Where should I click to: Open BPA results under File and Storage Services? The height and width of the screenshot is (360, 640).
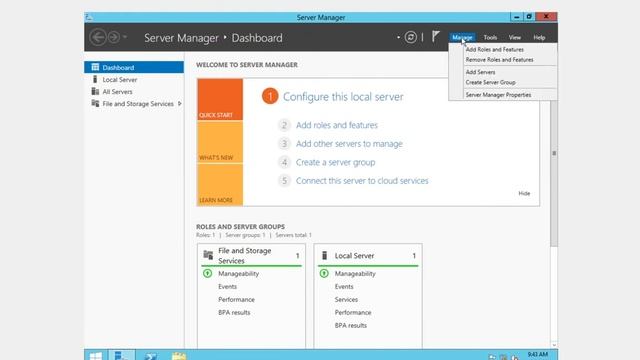pyautogui.click(x=234, y=313)
